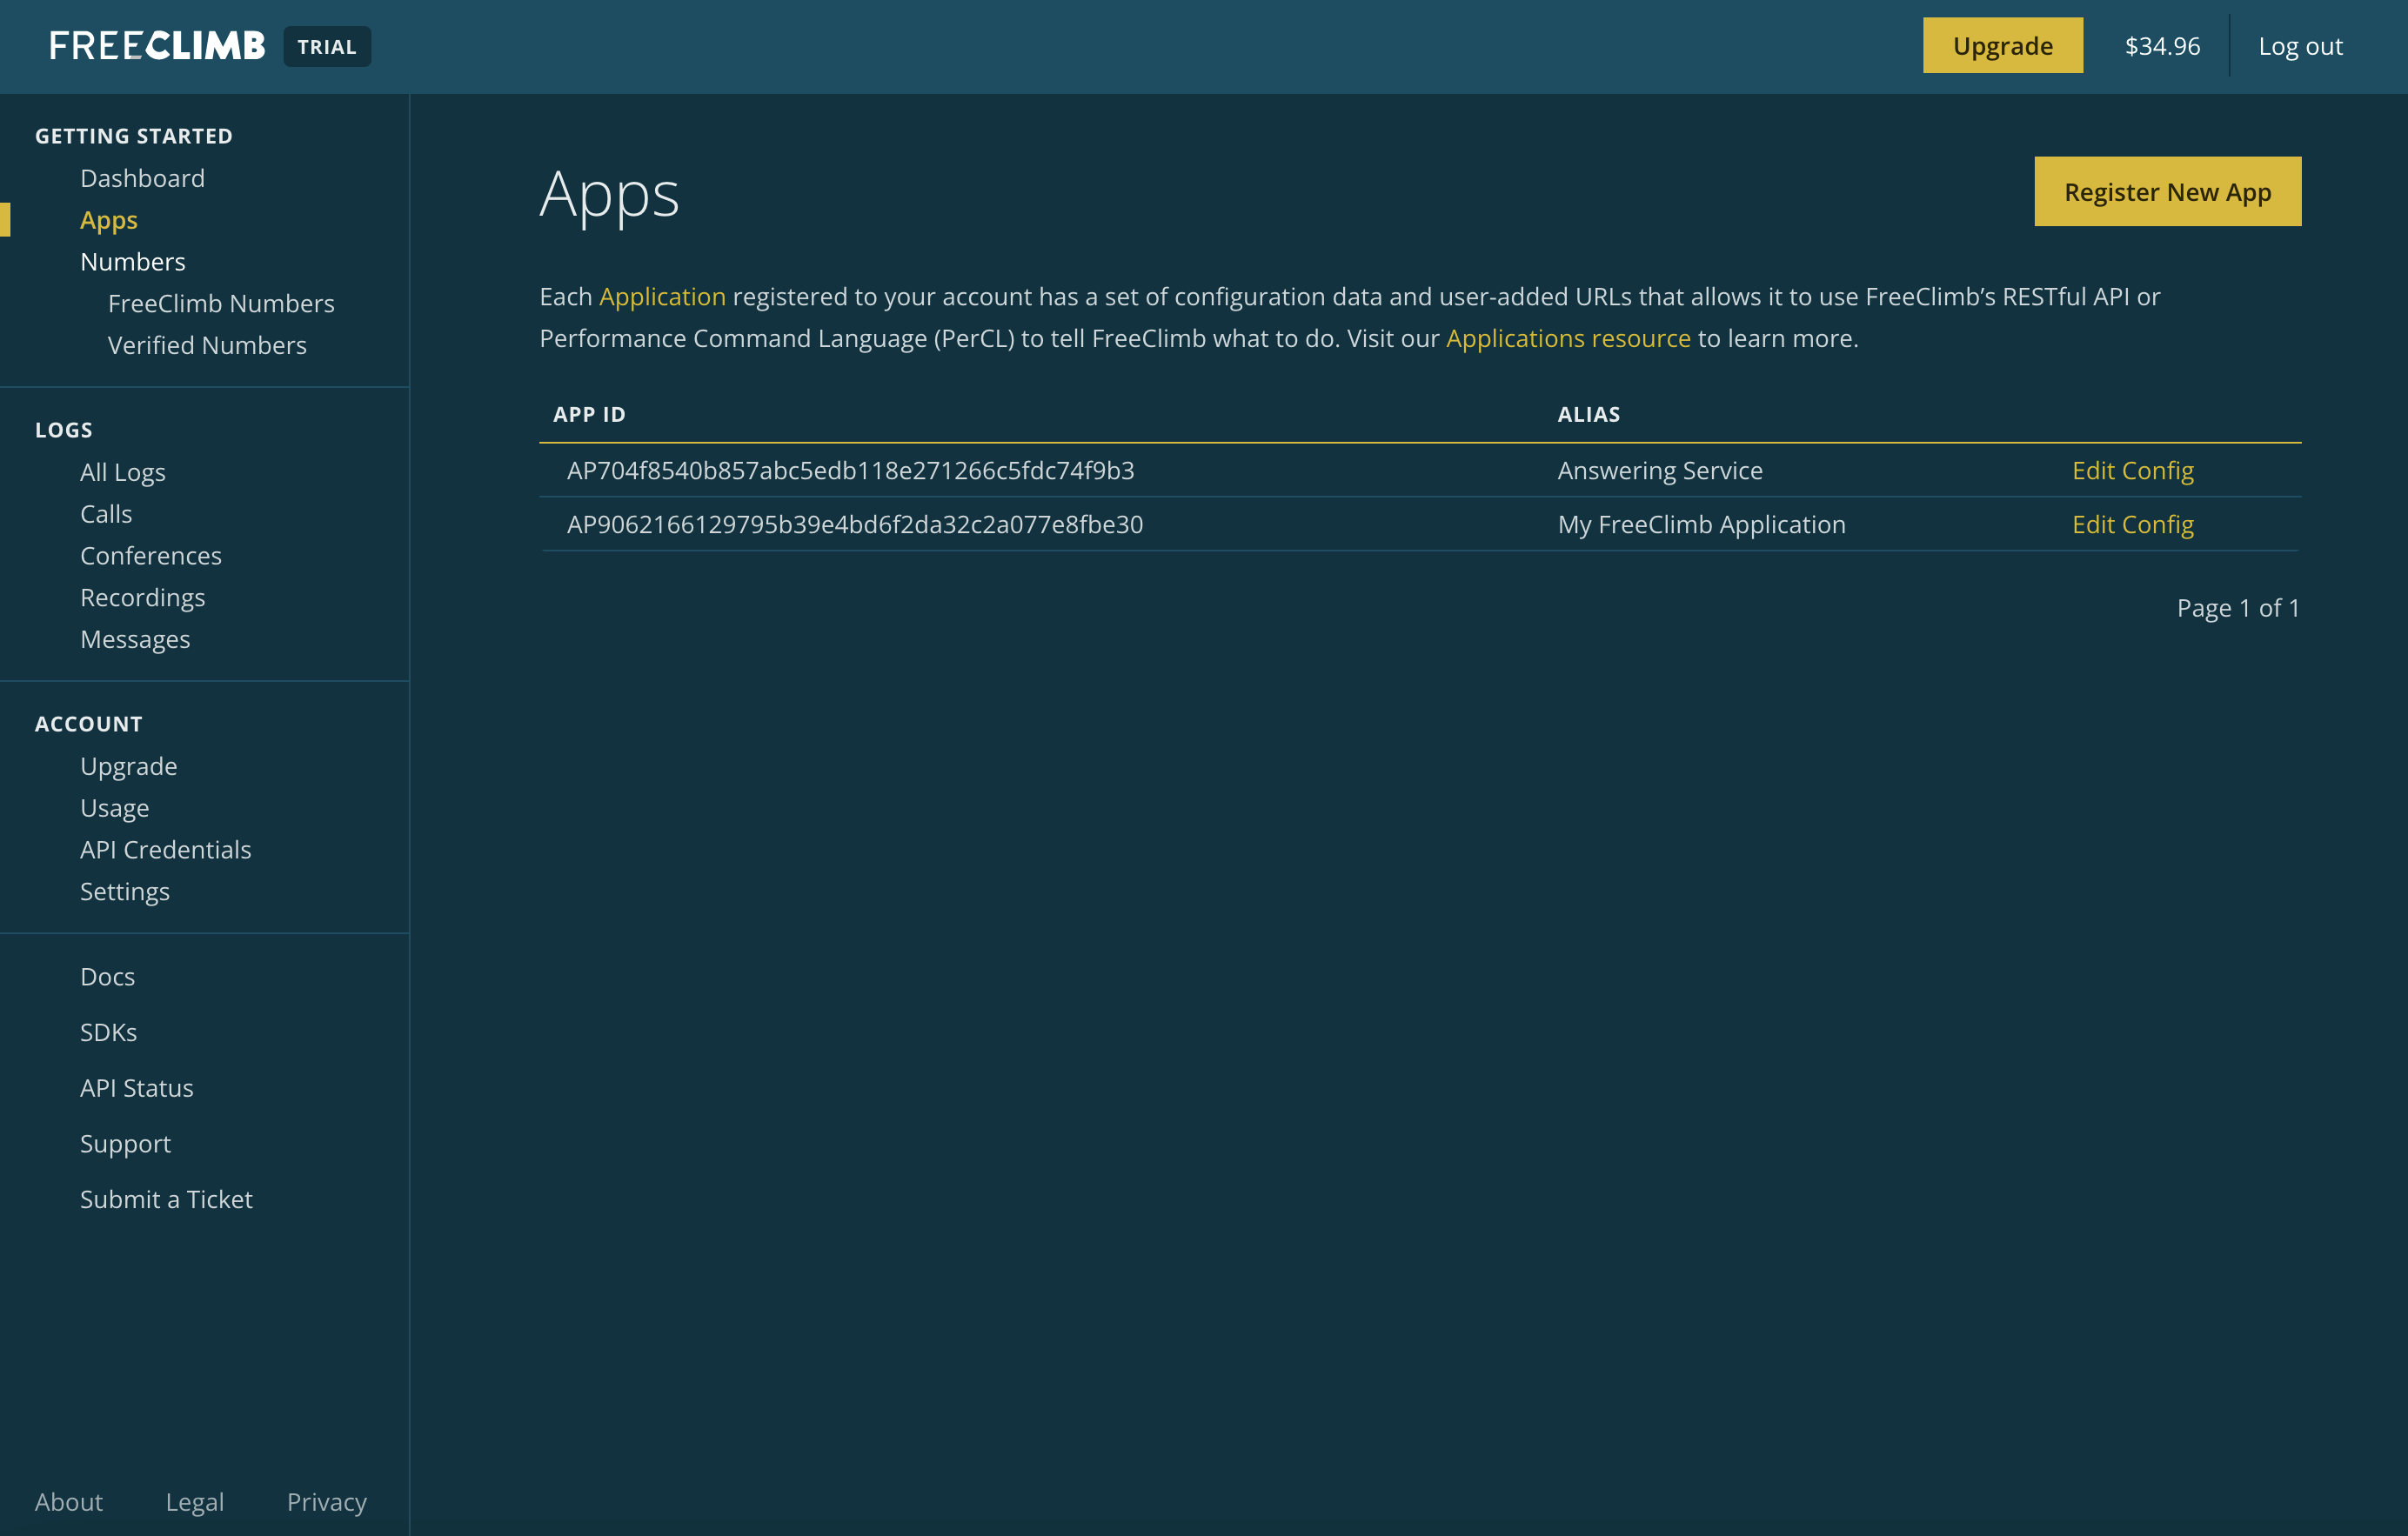Open API Credentials page
Screen dimensions: 2408x1536
(x=166, y=850)
